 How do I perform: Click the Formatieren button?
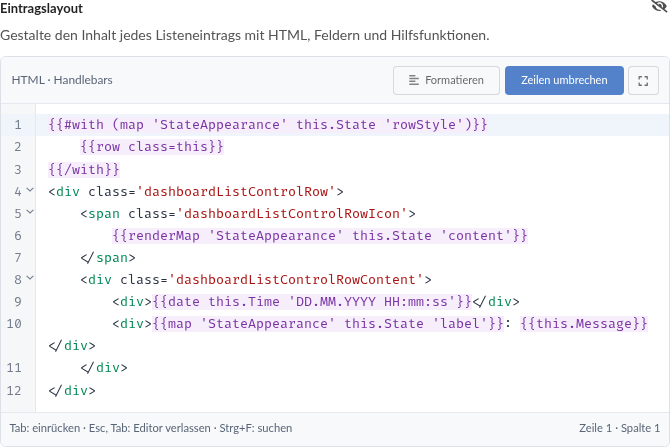446,80
